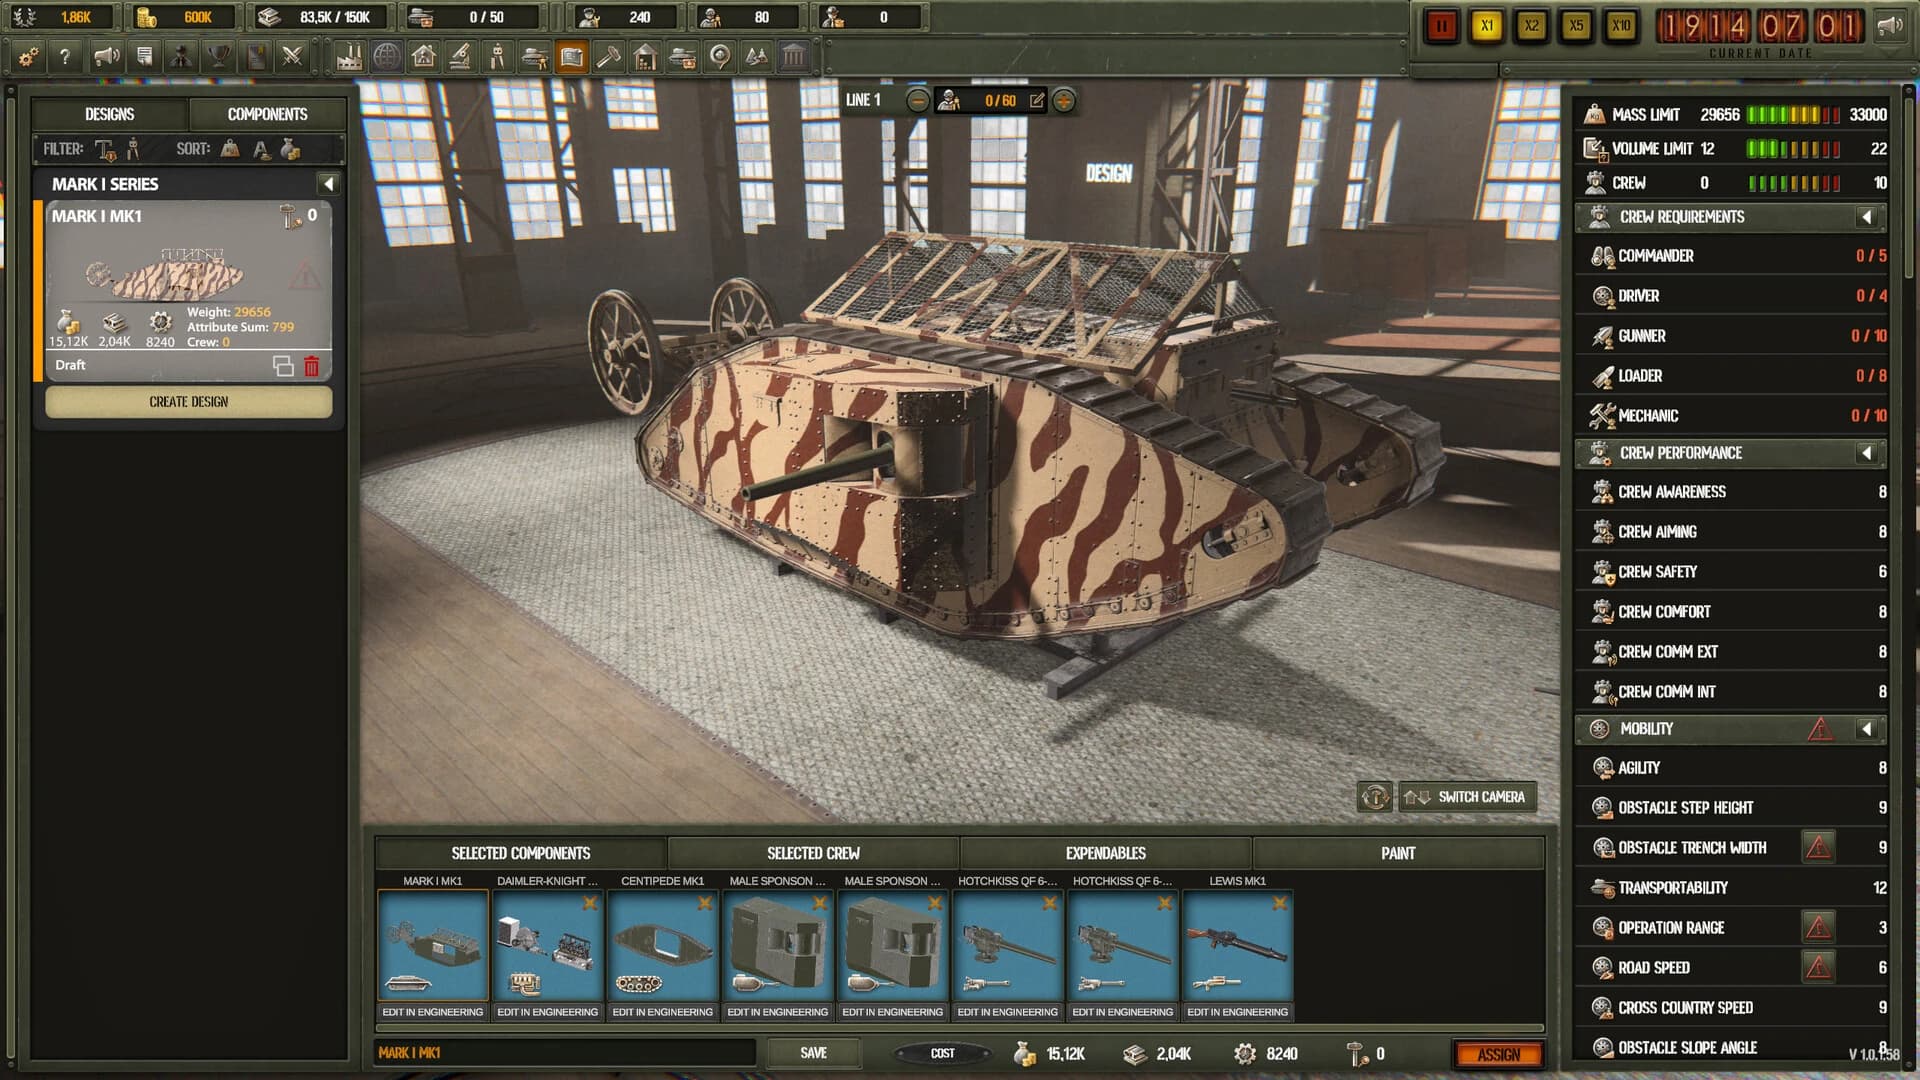Screen dimensions: 1920x1080
Task: Open the world map globe icon
Action: (386, 57)
